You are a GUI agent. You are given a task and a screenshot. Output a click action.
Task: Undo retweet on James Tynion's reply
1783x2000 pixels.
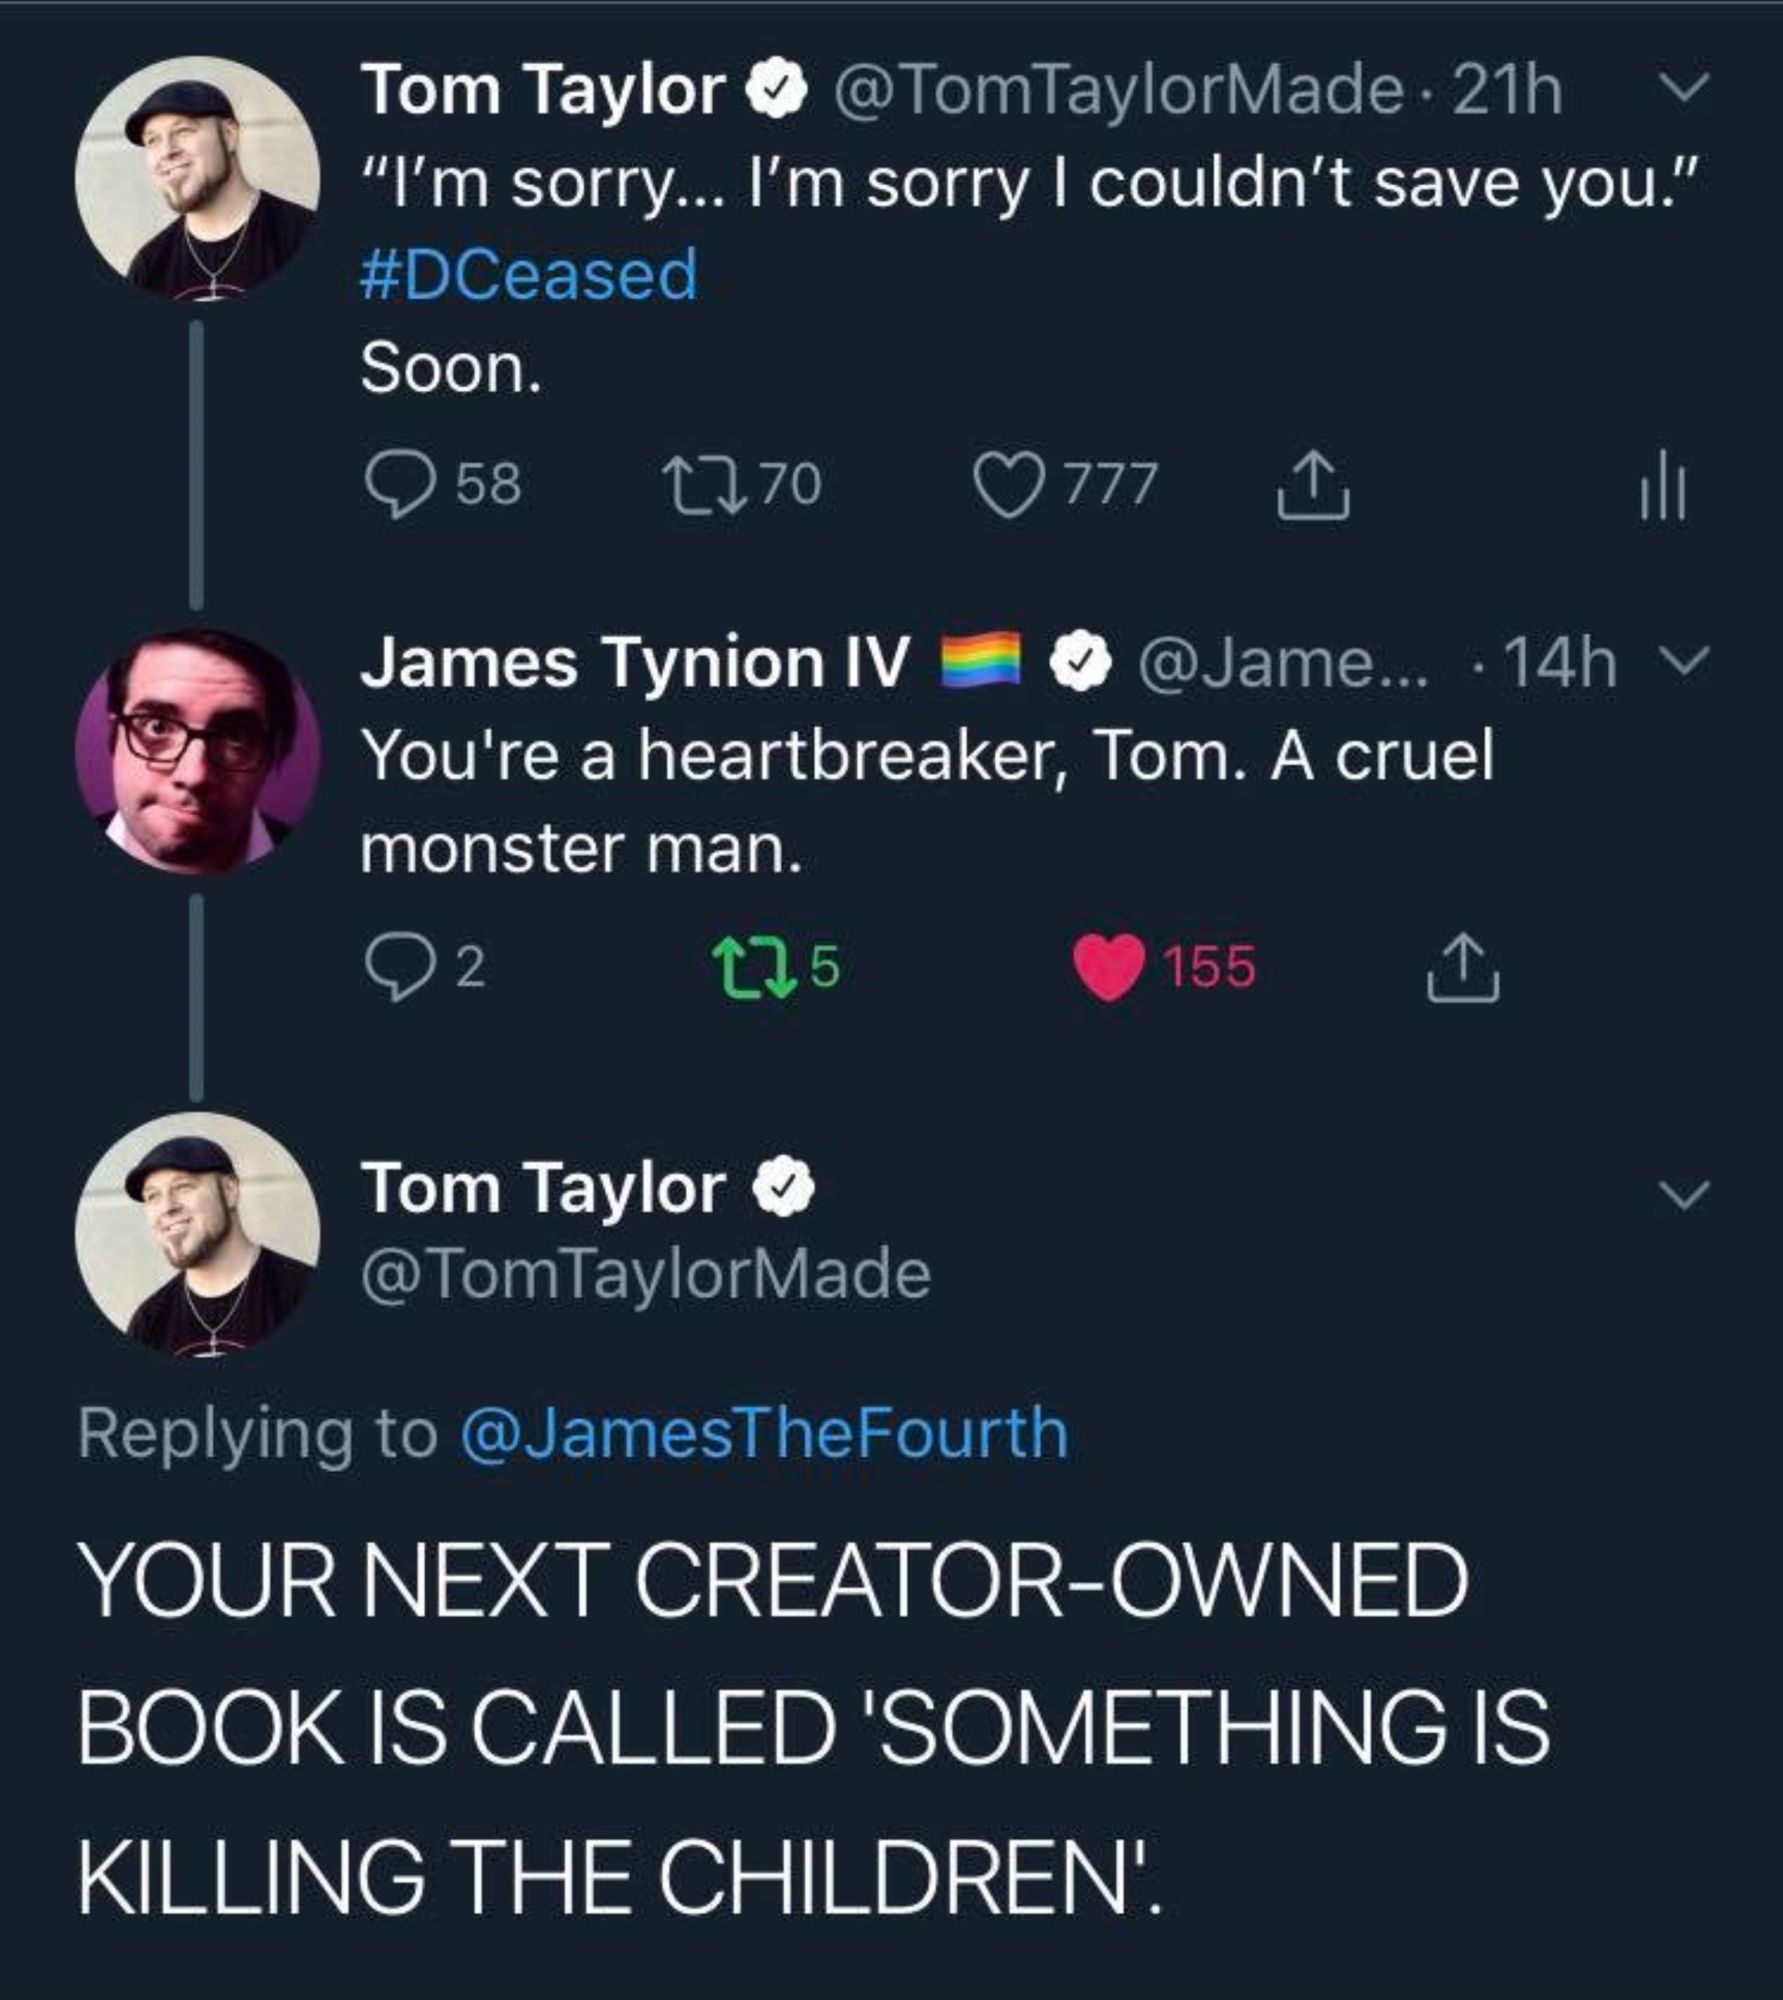751,967
